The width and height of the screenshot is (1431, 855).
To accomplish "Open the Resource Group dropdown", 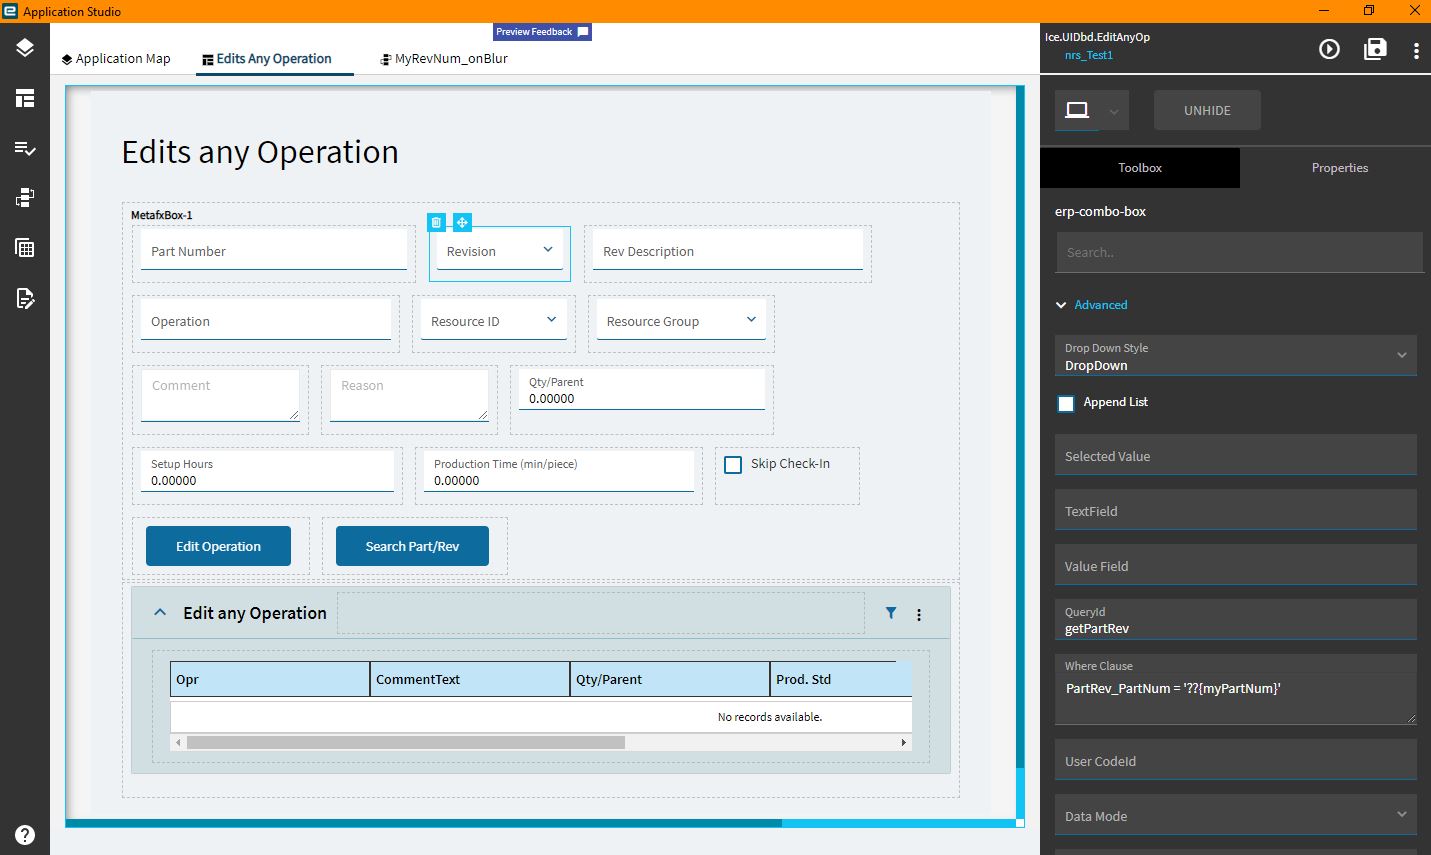I will pyautogui.click(x=752, y=320).
